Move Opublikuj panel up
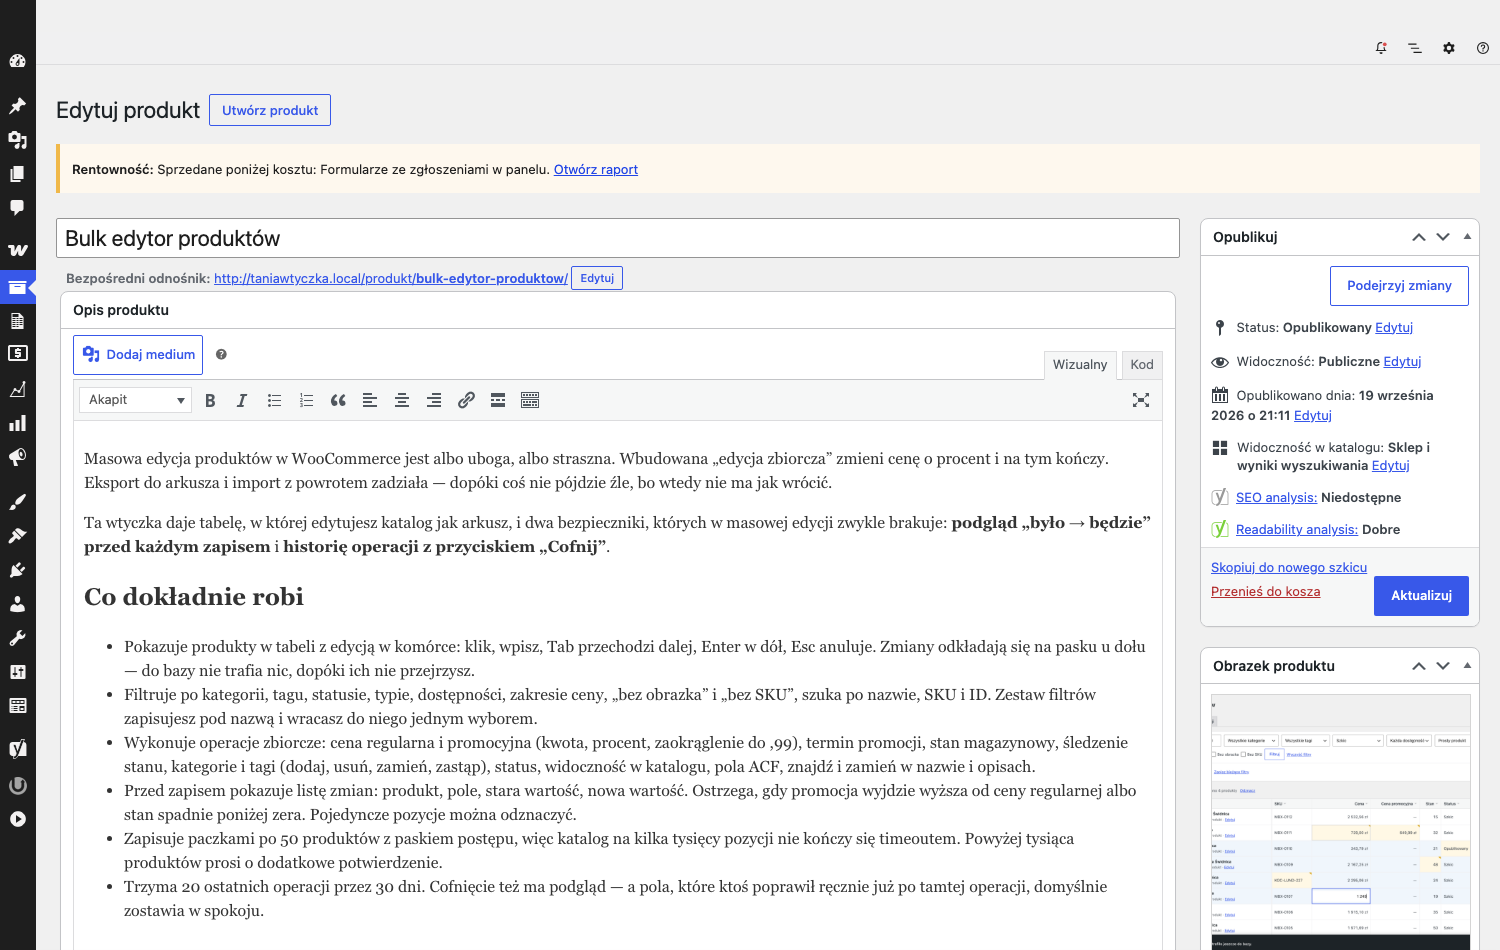1500x950 pixels. 1419,237
